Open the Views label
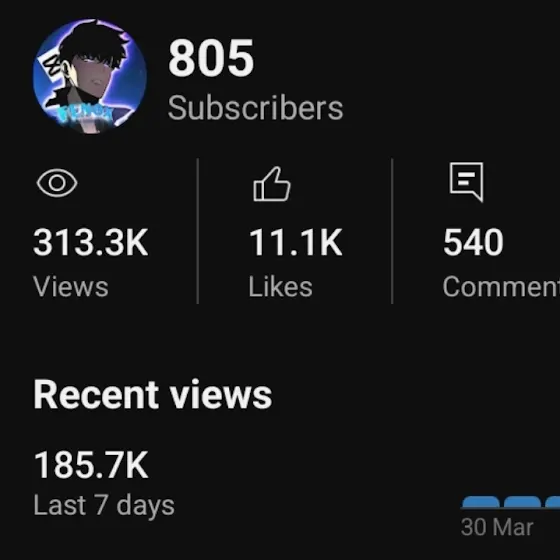Screen dimensions: 560x560 [71, 287]
